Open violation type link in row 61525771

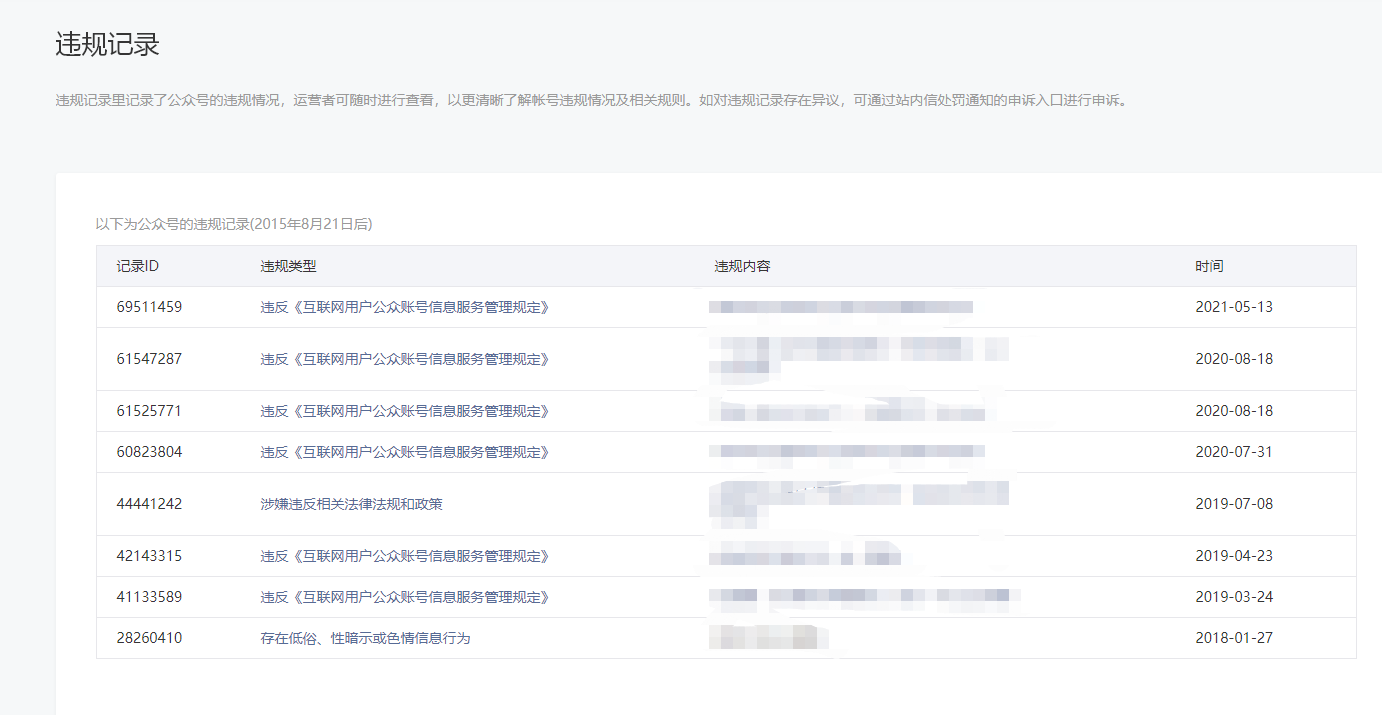point(405,411)
